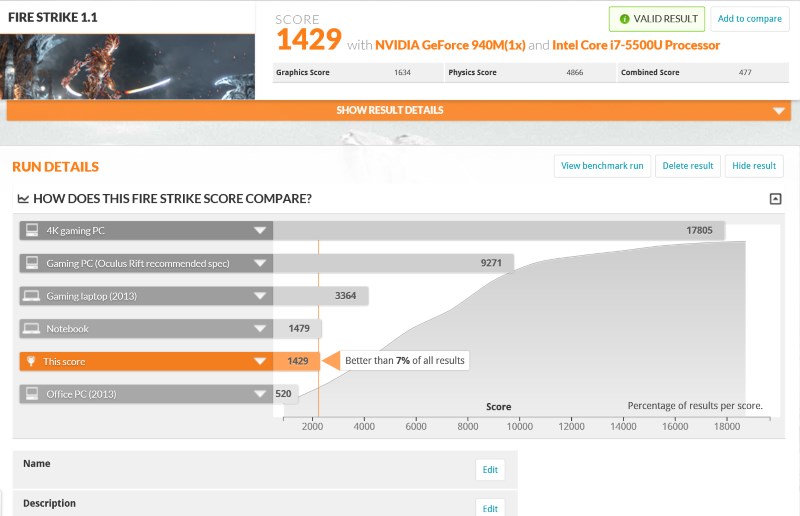800x516 pixels.
Task: Click the Valid Result button
Action: click(x=657, y=19)
